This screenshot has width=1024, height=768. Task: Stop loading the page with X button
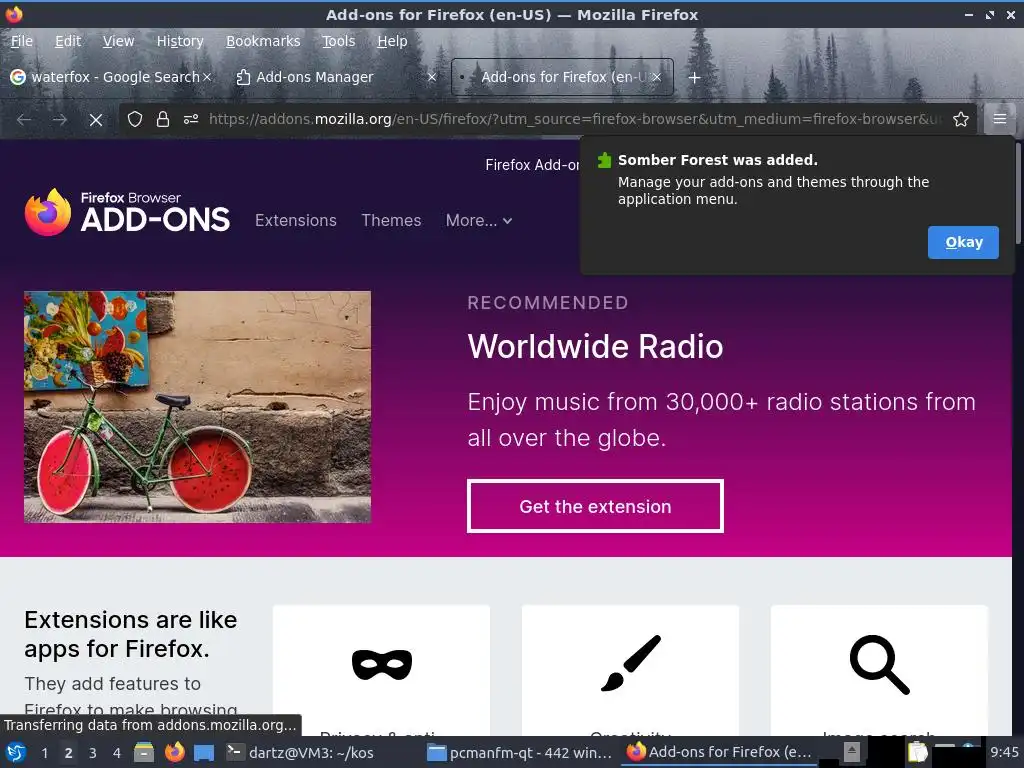coord(95,120)
